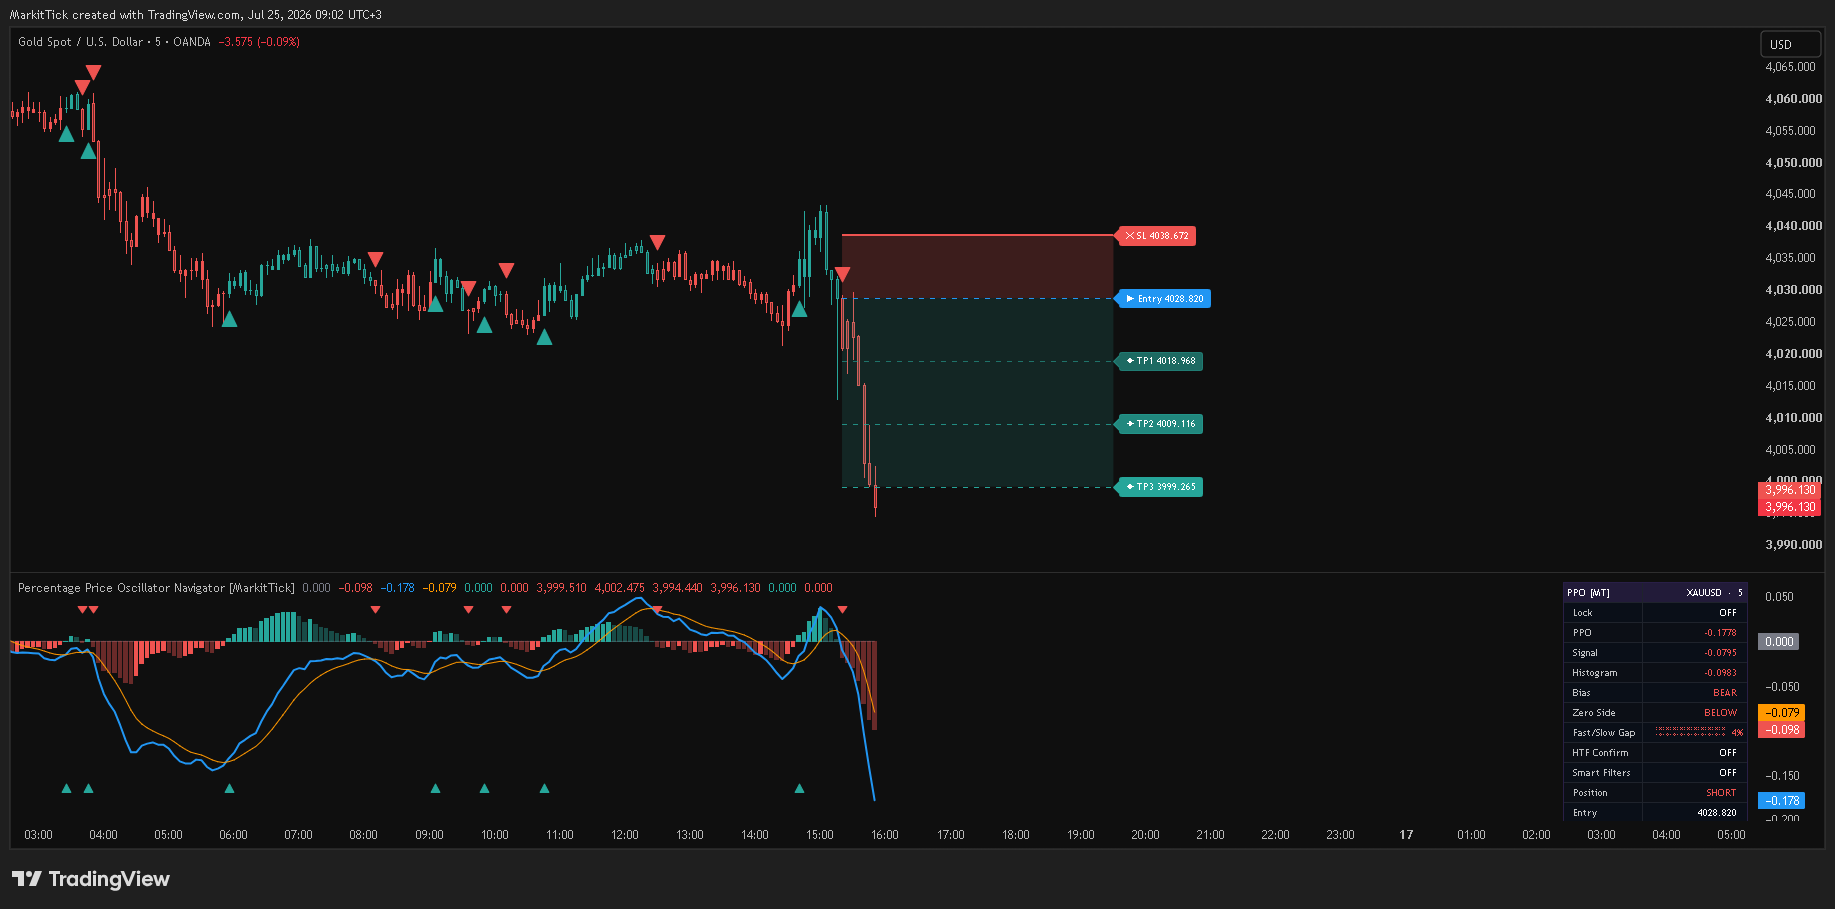
Task: Click the bold 17 date label on the time axis
Action: point(1406,835)
